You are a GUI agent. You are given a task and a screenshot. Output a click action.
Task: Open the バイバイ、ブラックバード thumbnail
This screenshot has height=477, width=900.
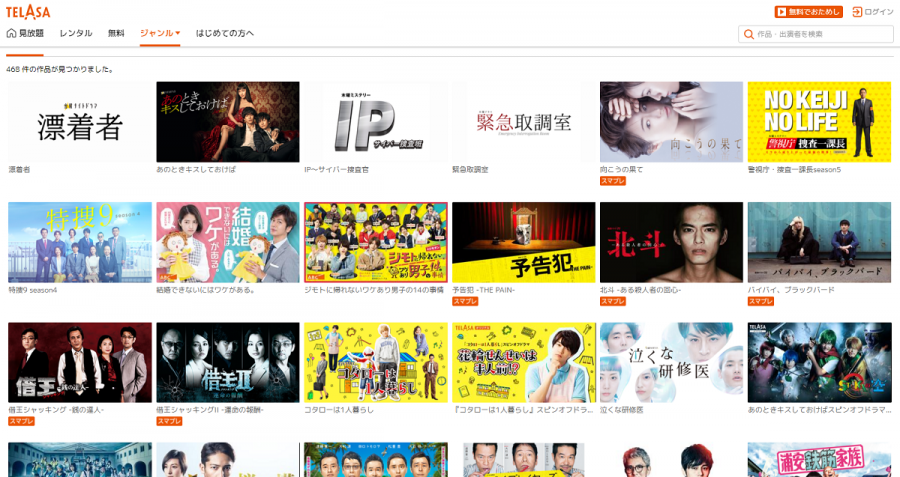coord(819,242)
